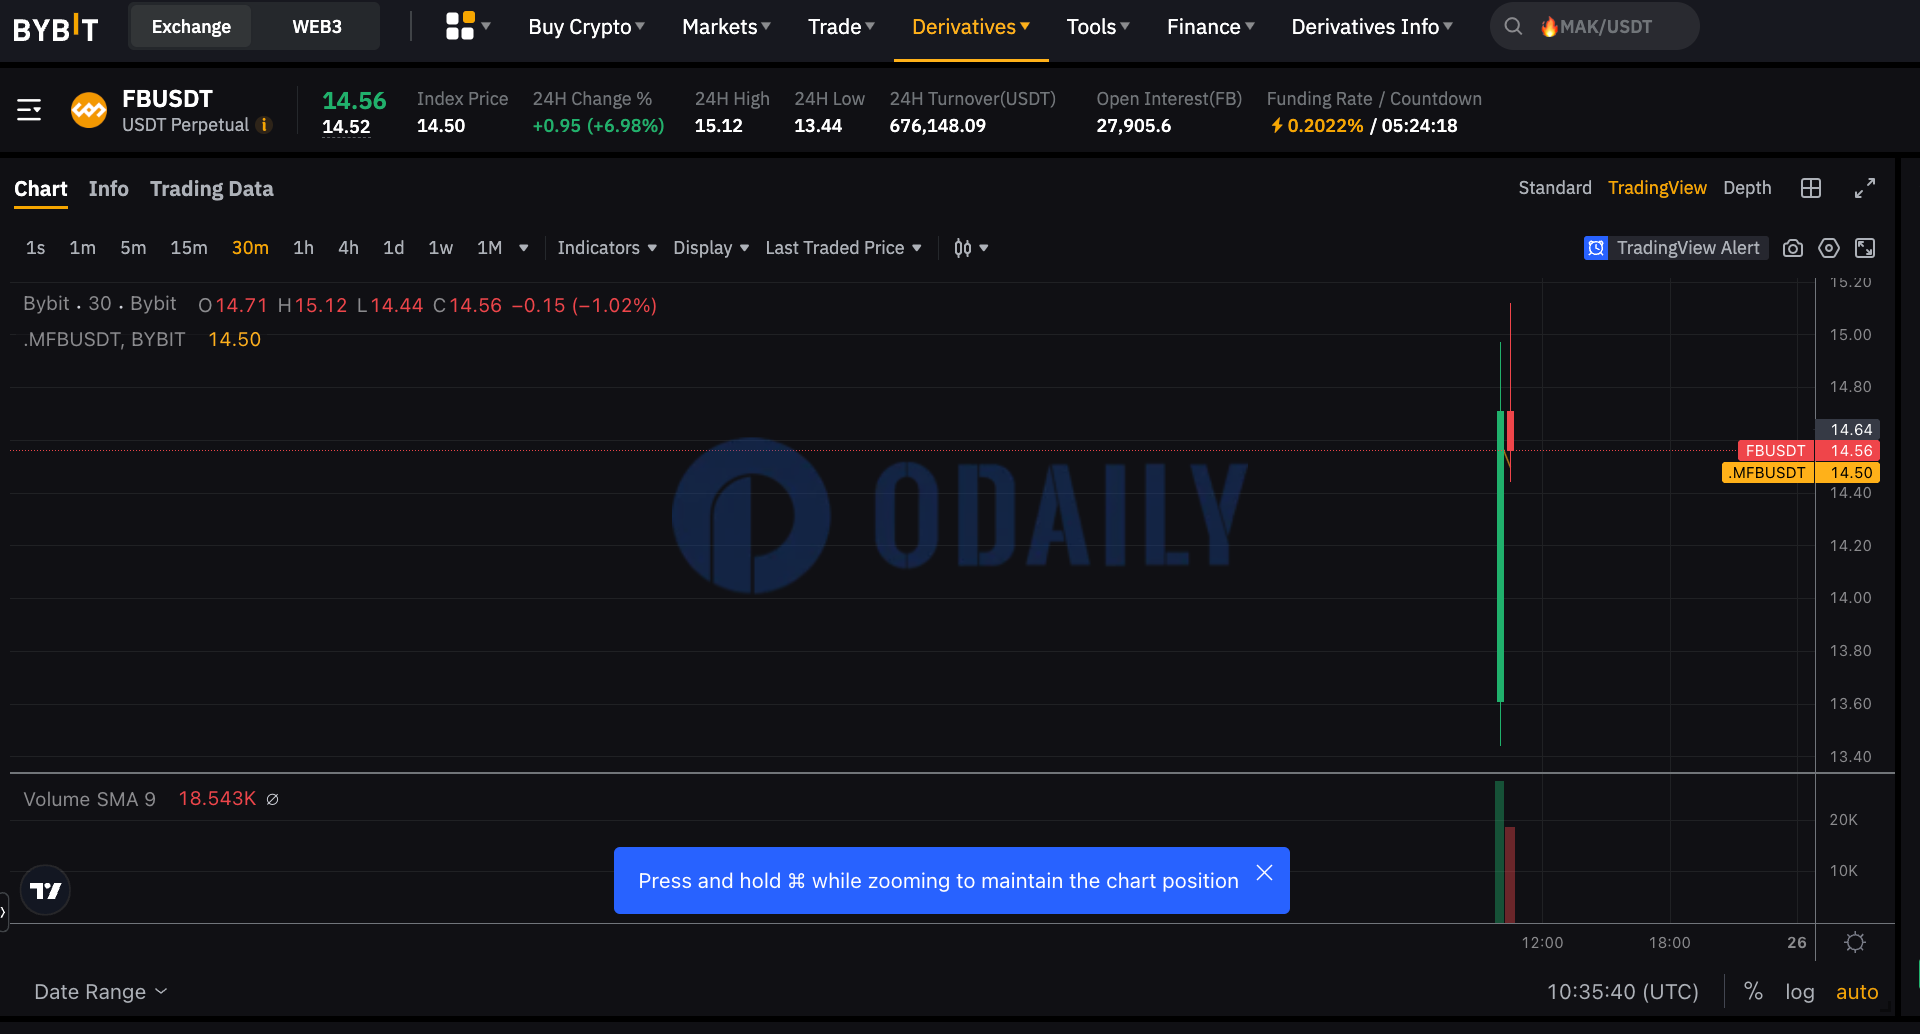Toggle log scale mode
The height and width of the screenshot is (1034, 1920).
1799,992
